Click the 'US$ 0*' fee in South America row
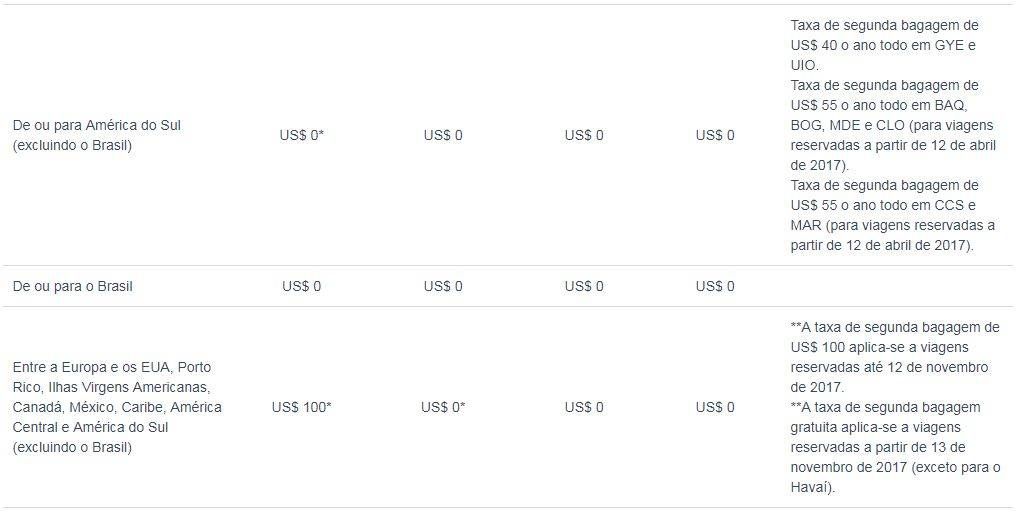This screenshot has width=1021, height=518. (x=301, y=135)
